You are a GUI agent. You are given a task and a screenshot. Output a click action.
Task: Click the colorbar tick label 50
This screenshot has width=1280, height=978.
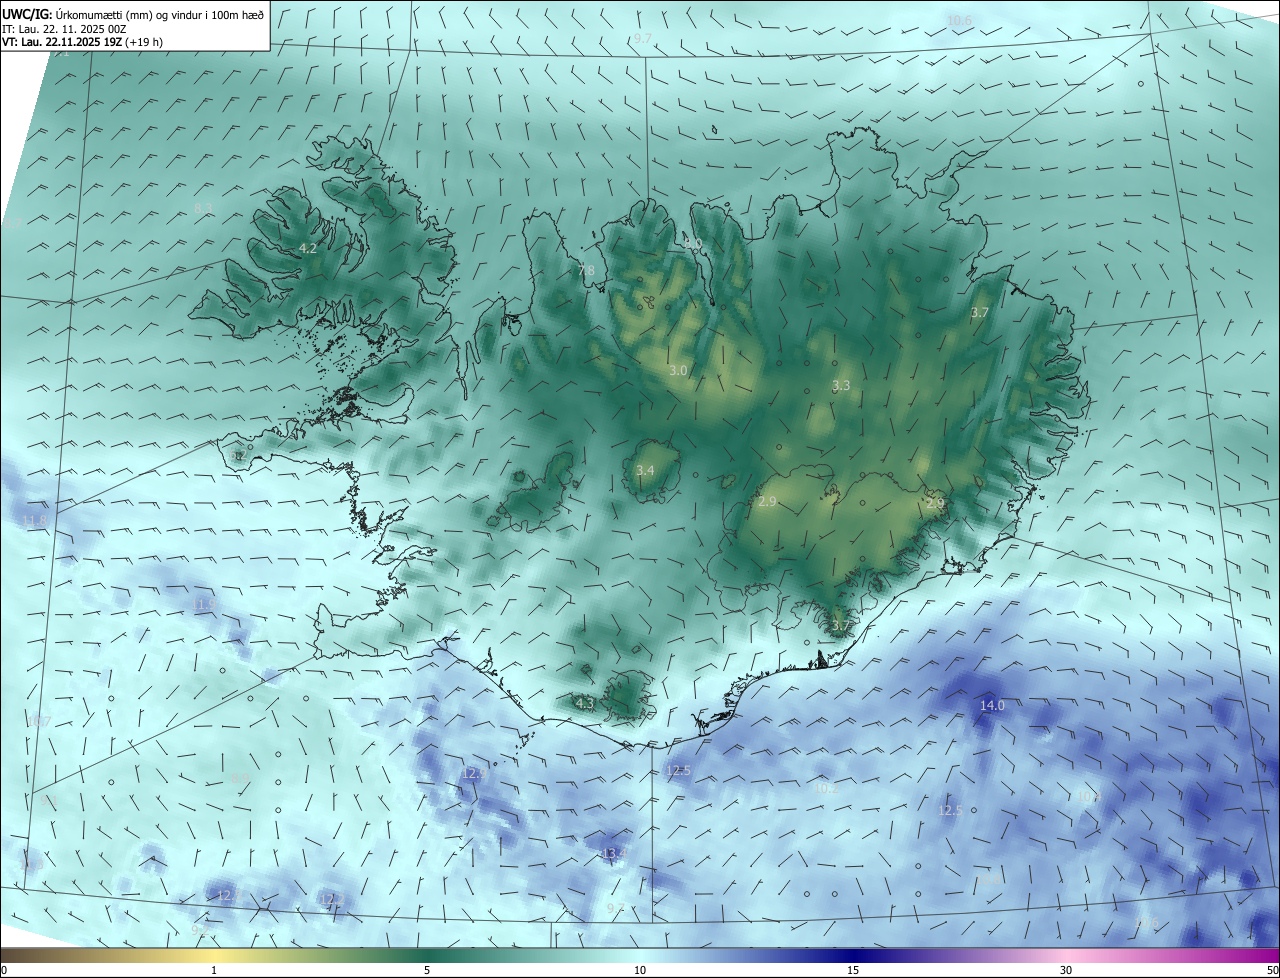(x=1272, y=970)
